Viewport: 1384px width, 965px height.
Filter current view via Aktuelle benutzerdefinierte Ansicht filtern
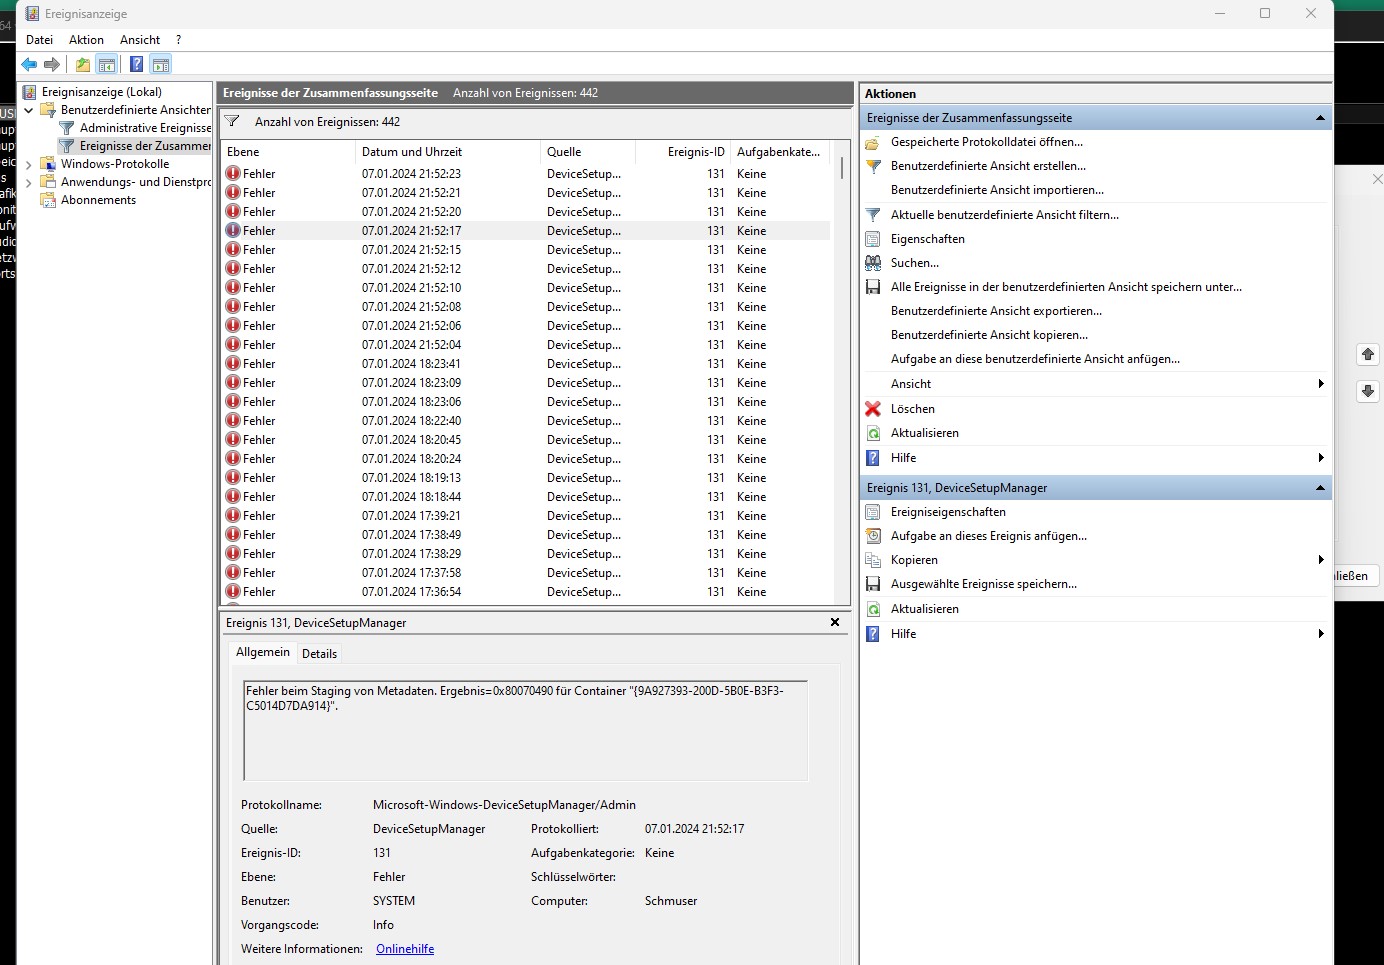tap(1005, 215)
